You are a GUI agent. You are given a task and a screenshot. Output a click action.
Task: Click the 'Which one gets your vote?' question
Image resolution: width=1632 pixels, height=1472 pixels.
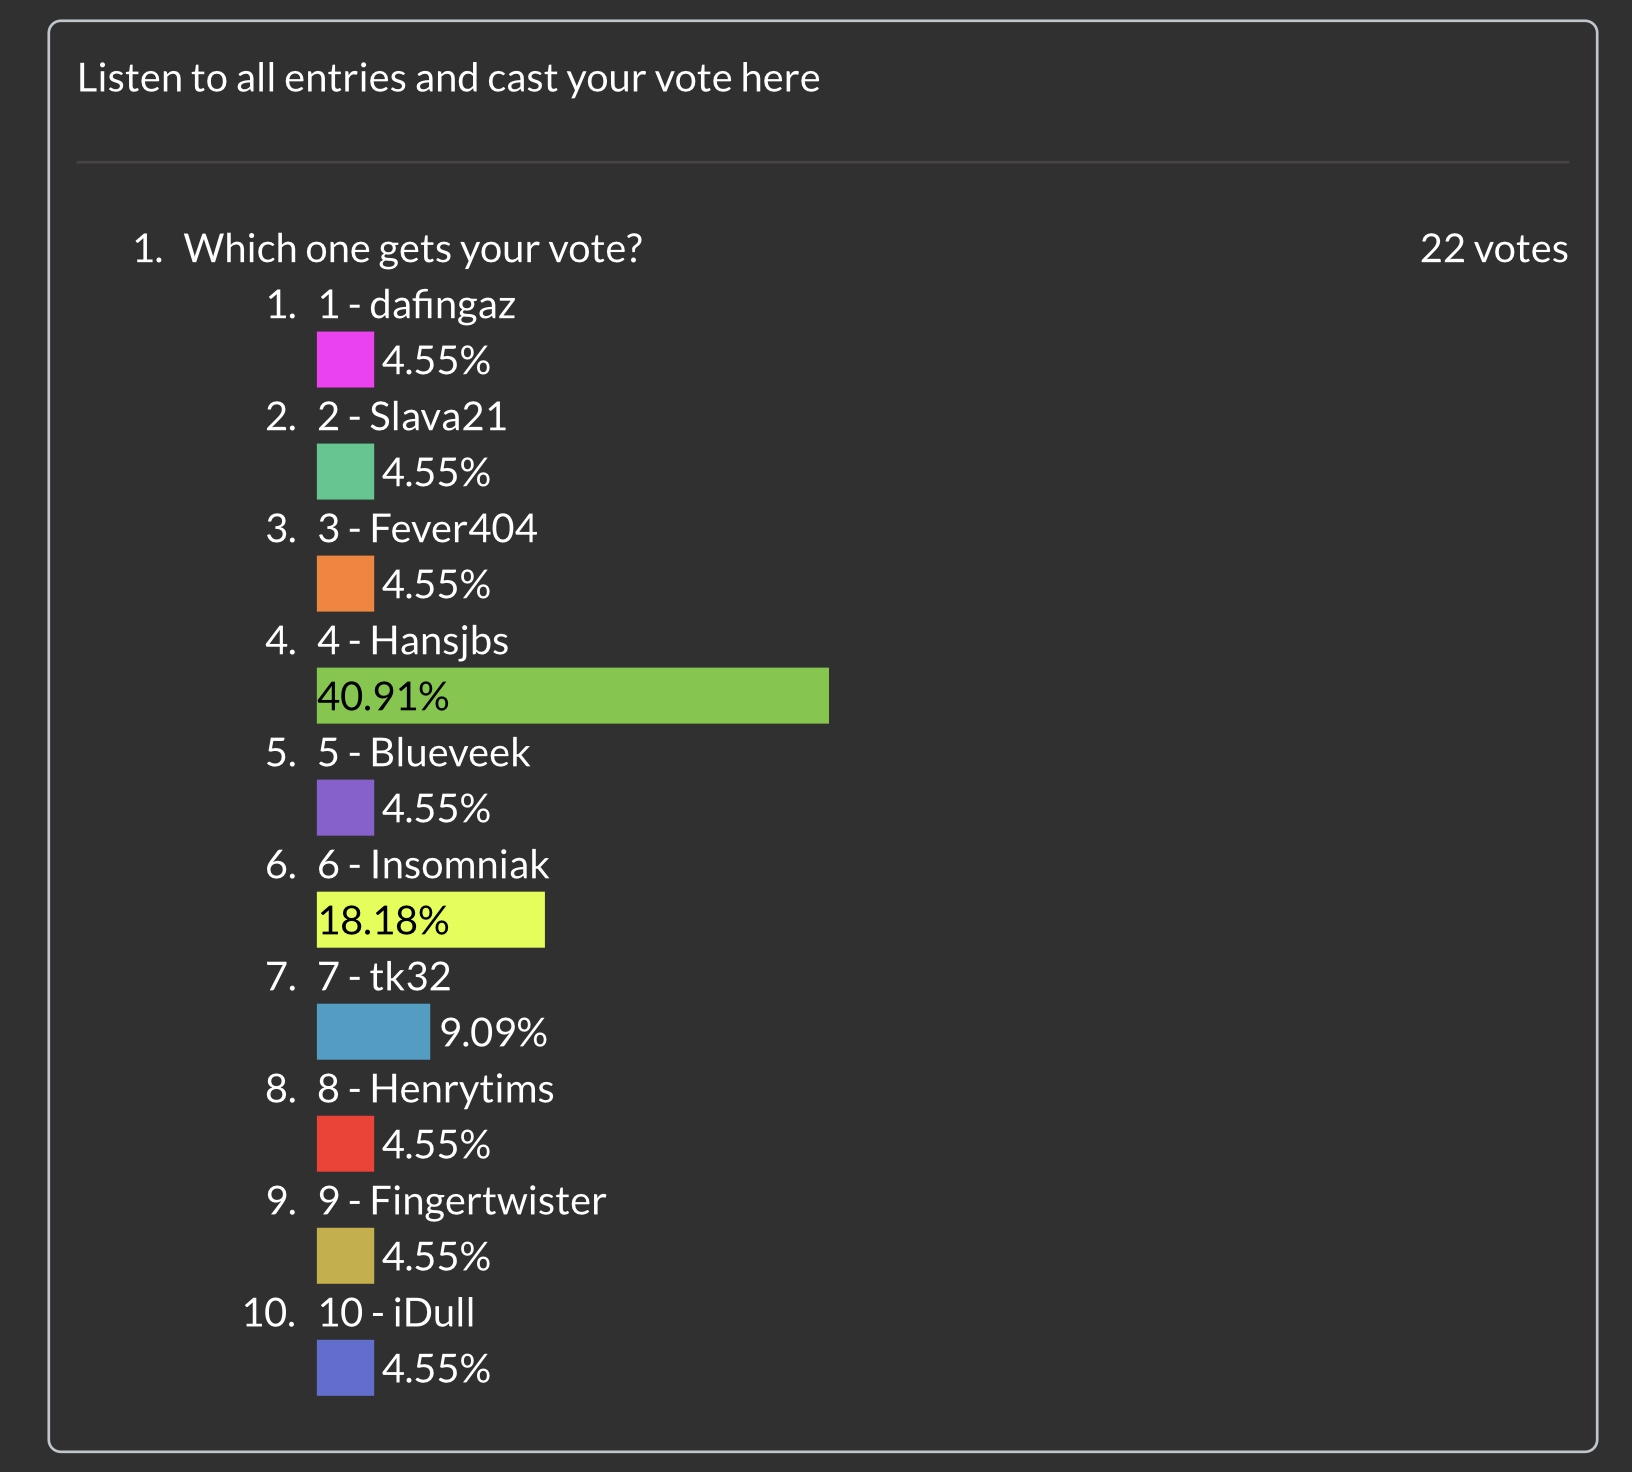(x=413, y=249)
